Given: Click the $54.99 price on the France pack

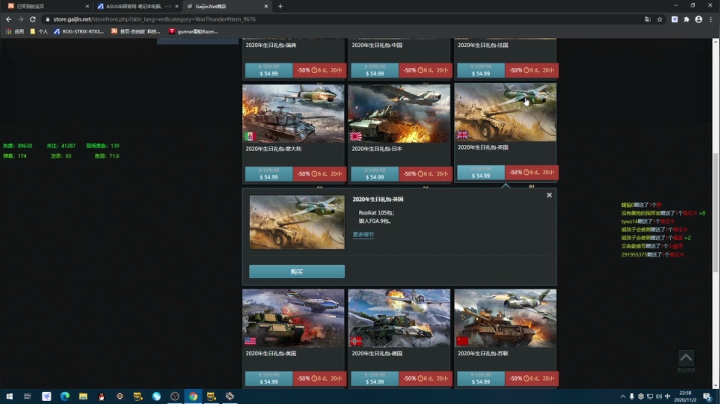Looking at the screenshot, I should point(481,70).
